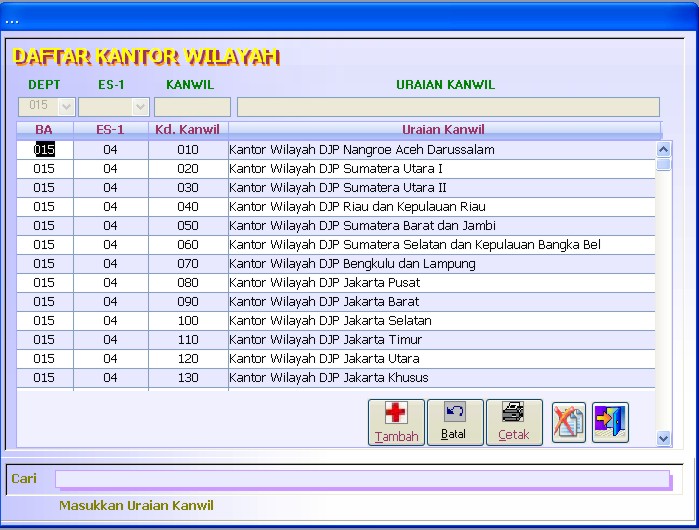Image resolution: width=699 pixels, height=530 pixels.
Task: Select Kantor Wilayah DJP Jakarta Khusus row
Action: click(336, 378)
